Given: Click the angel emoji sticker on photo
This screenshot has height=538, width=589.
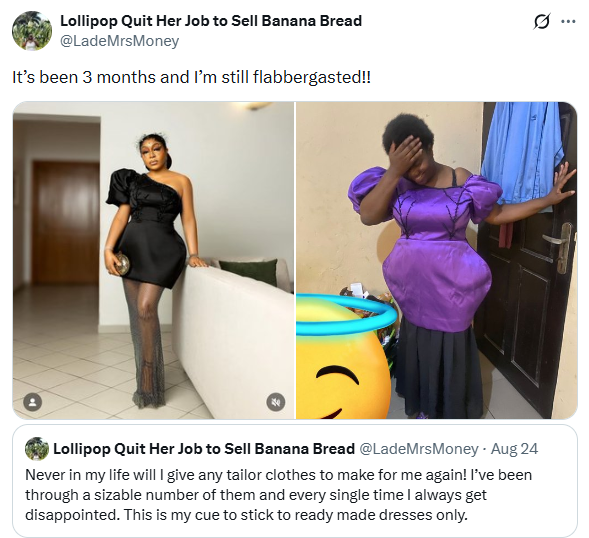Looking at the screenshot, I should [344, 357].
